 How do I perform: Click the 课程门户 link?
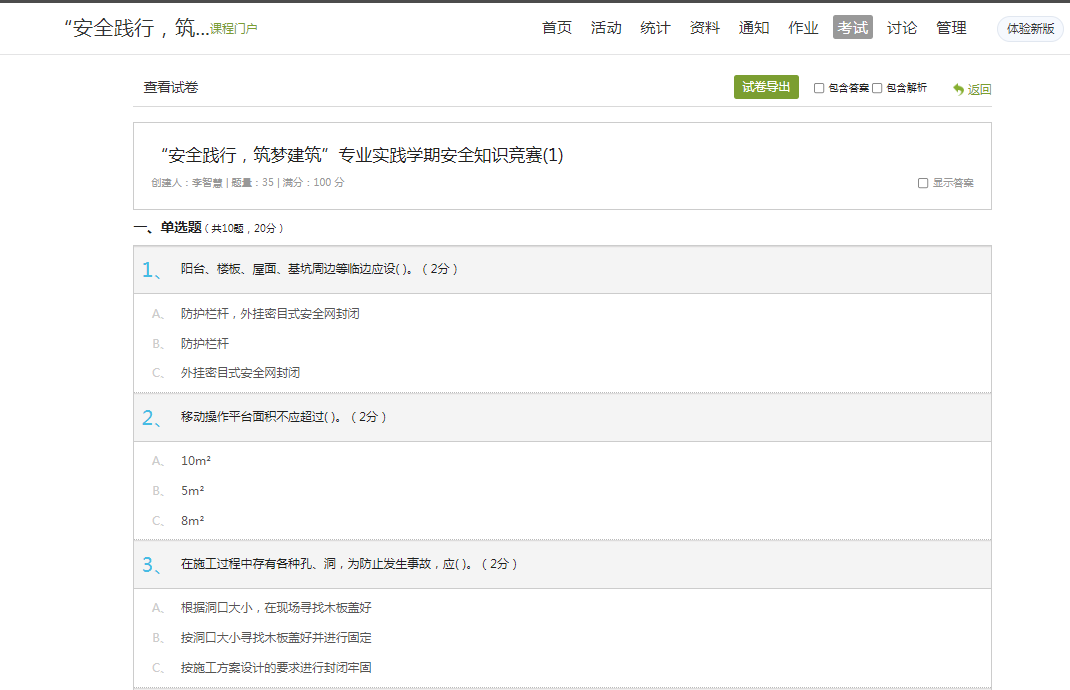click(234, 29)
